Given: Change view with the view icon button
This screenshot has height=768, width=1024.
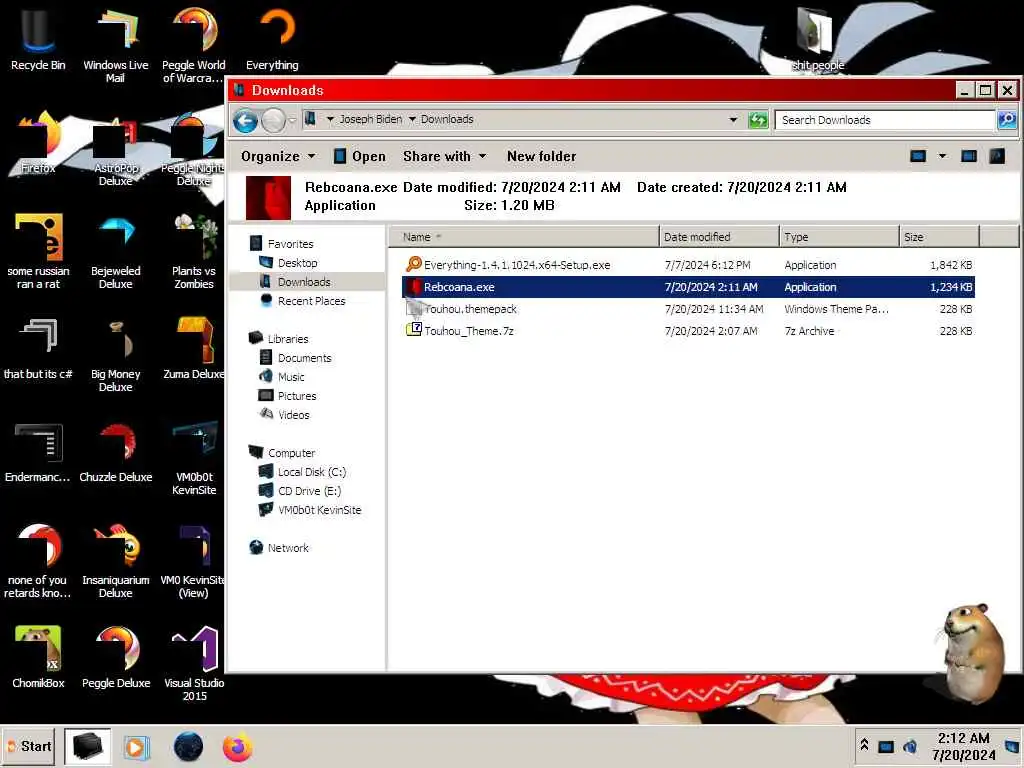Looking at the screenshot, I should [918, 156].
